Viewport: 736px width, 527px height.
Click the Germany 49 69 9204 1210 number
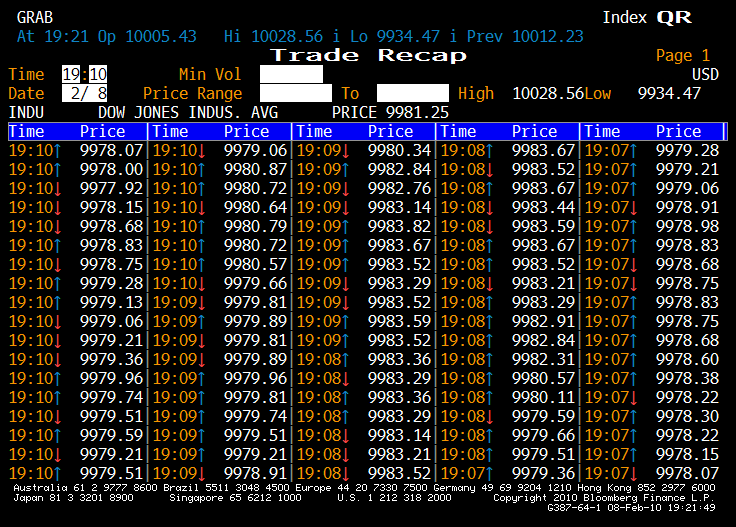502,488
